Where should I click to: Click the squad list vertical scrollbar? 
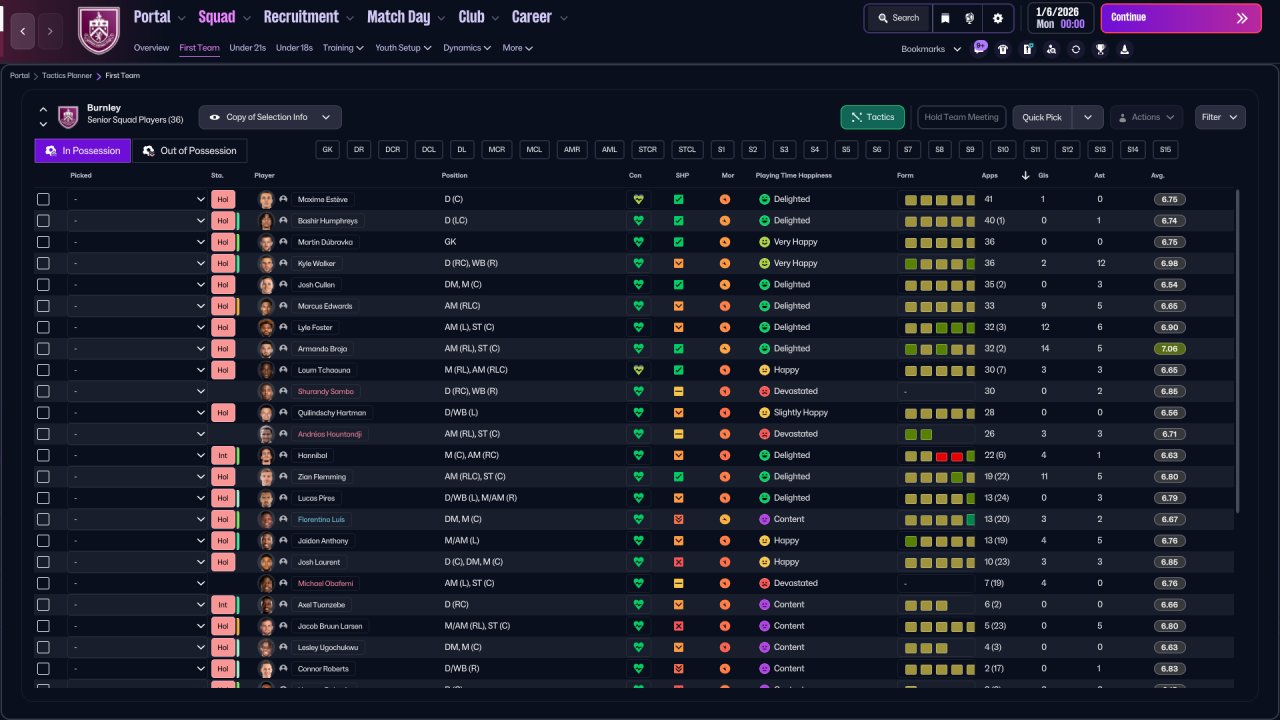(1239, 350)
